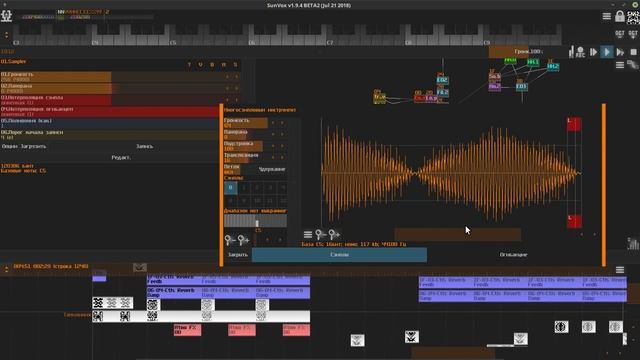Click the first OCT octave button

[x=620, y=34]
